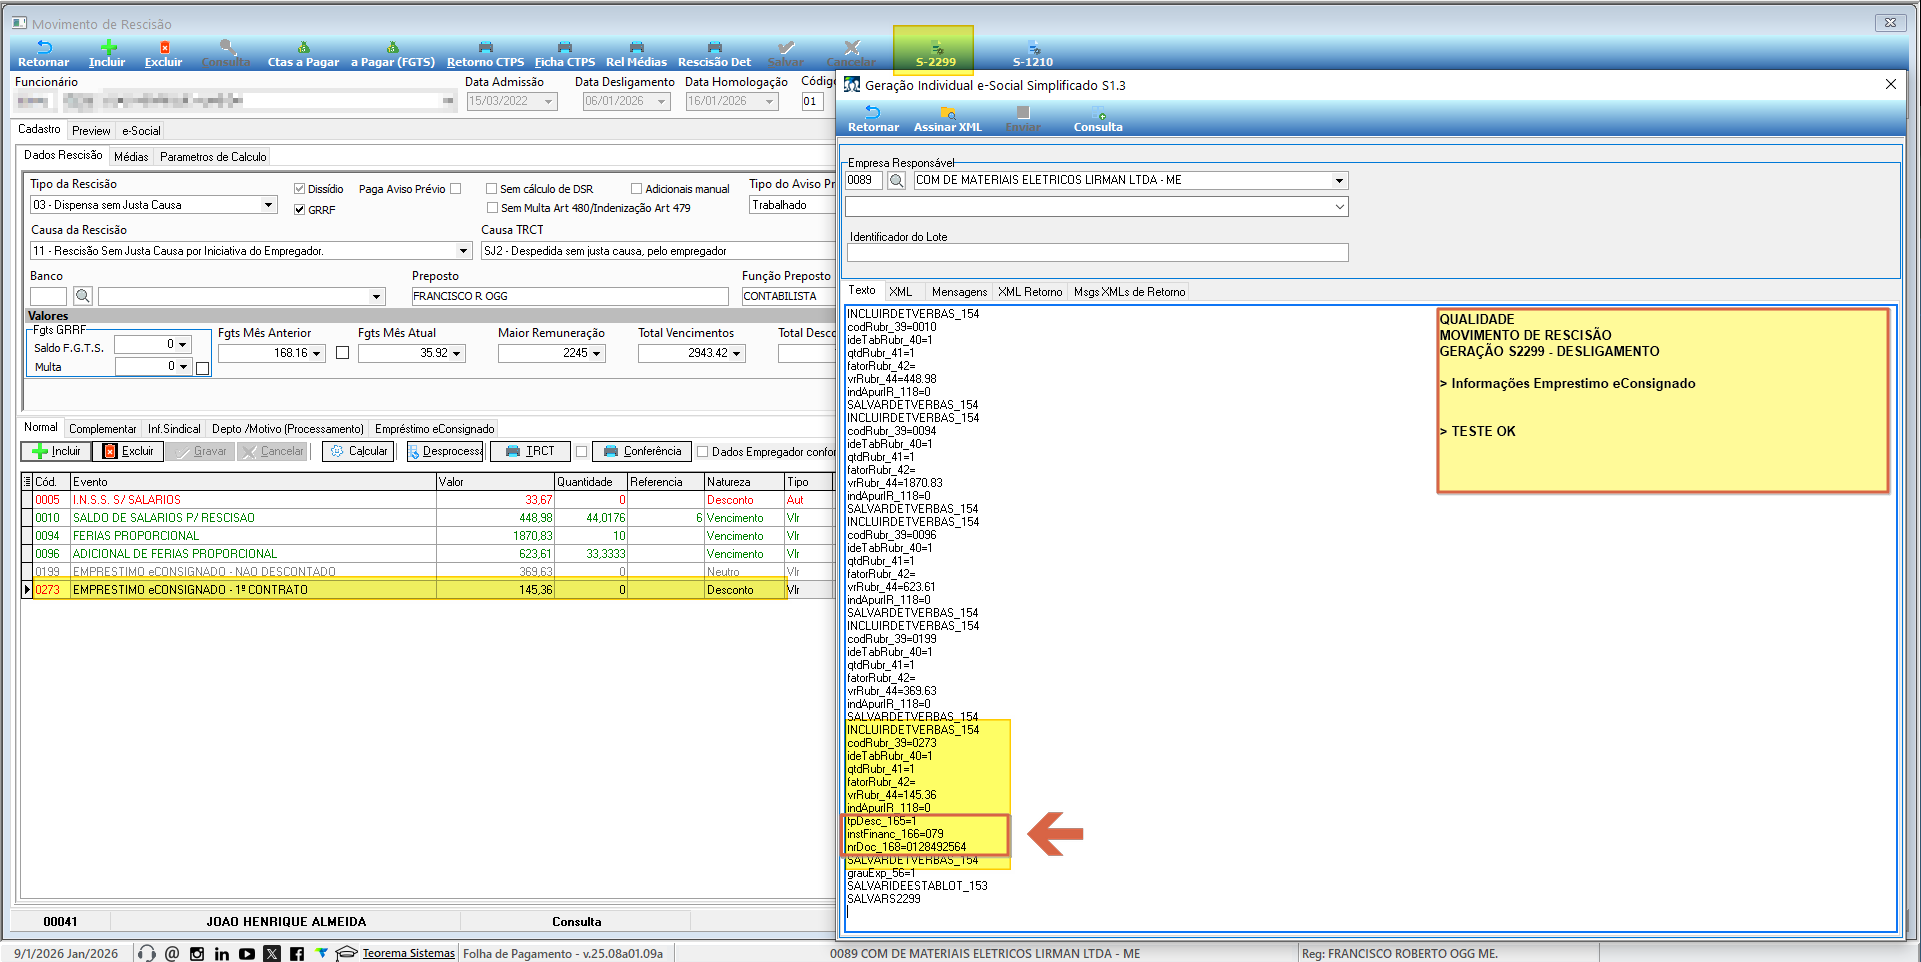Click the magnifier next to company code 0089

pos(897,181)
